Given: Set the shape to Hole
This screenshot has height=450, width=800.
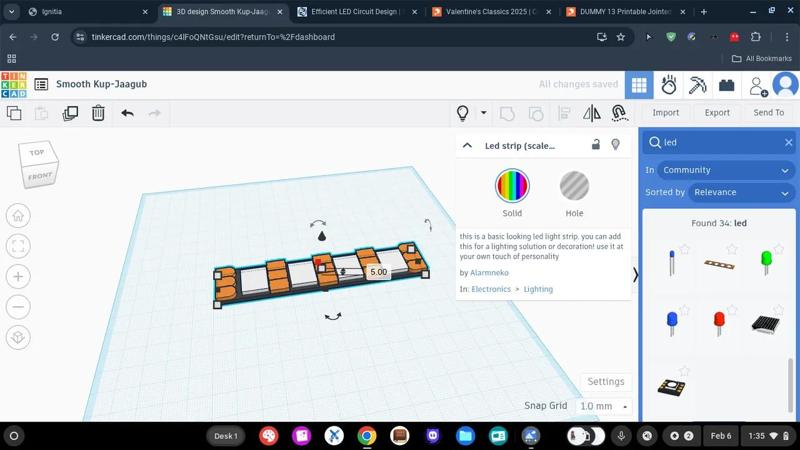Looking at the screenshot, I should pyautogui.click(x=574, y=186).
